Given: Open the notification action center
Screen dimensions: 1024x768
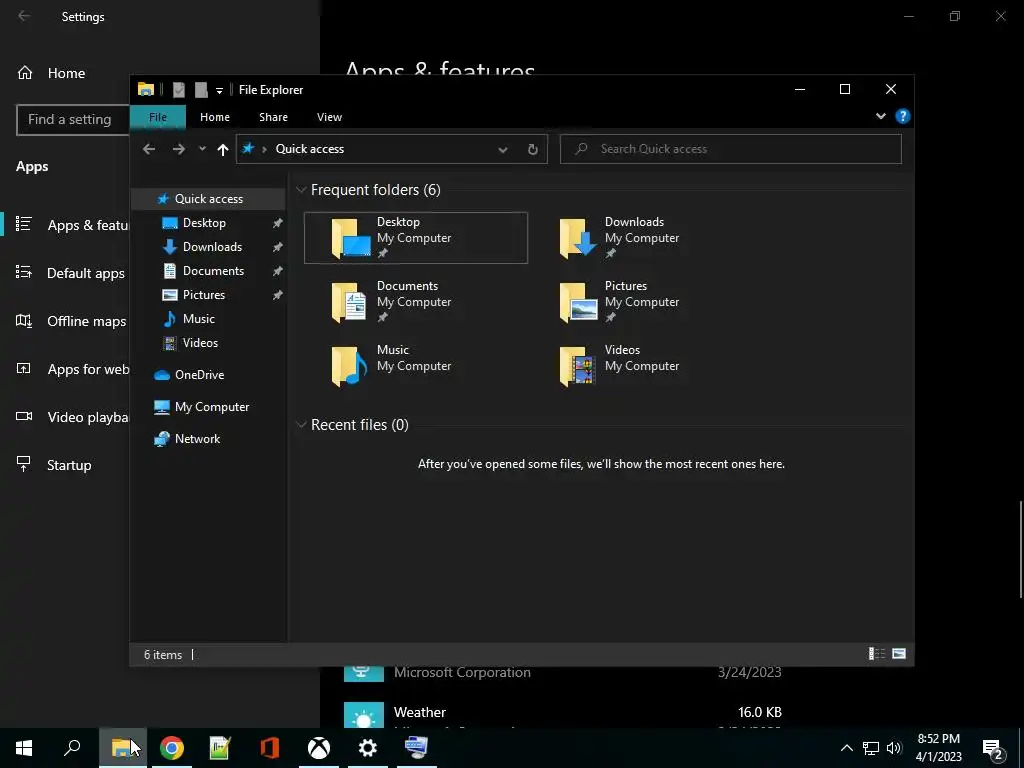Looking at the screenshot, I should click(x=993, y=748).
